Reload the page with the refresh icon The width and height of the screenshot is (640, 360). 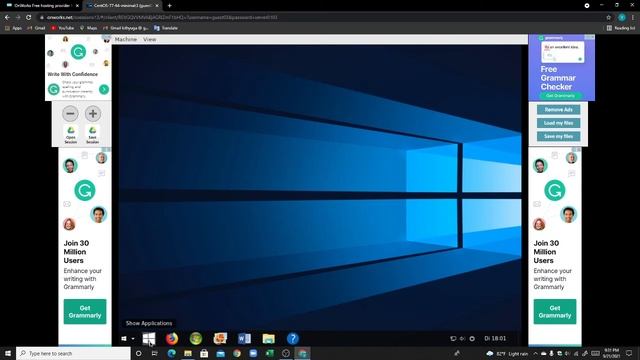click(x=29, y=17)
